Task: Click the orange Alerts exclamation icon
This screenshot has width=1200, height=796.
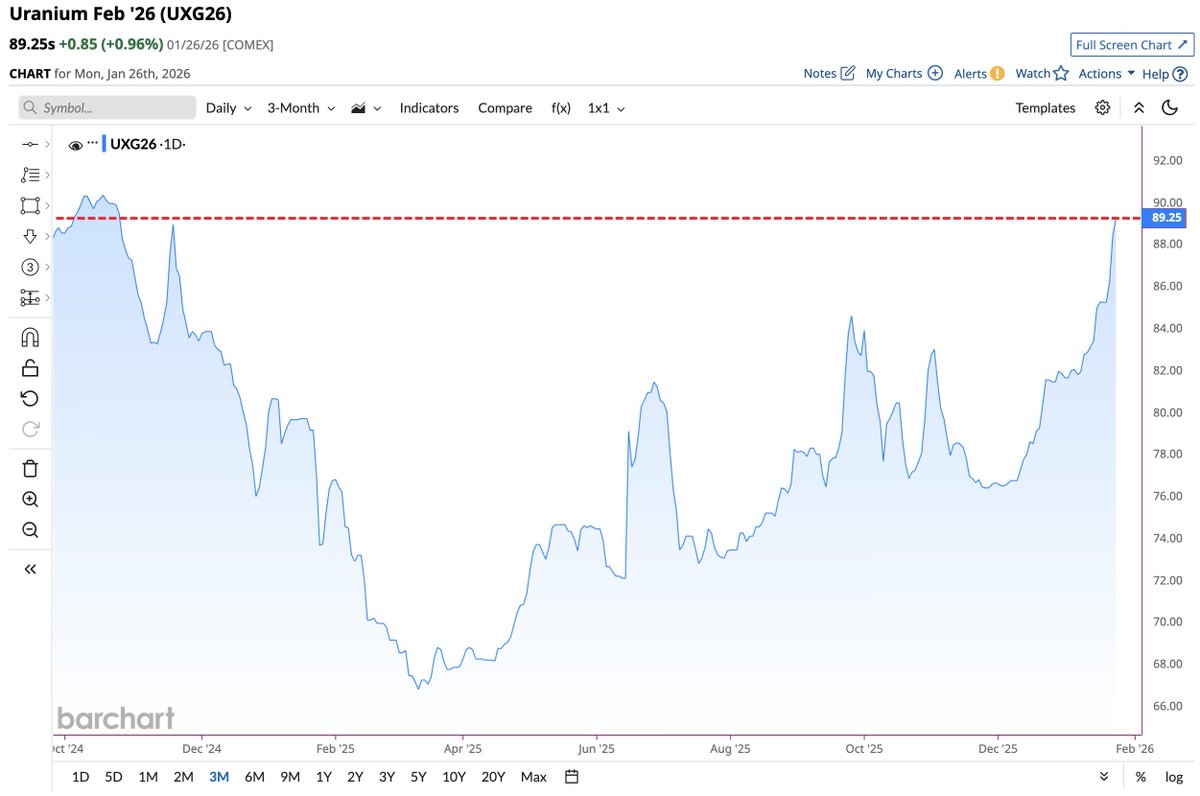Action: point(997,73)
